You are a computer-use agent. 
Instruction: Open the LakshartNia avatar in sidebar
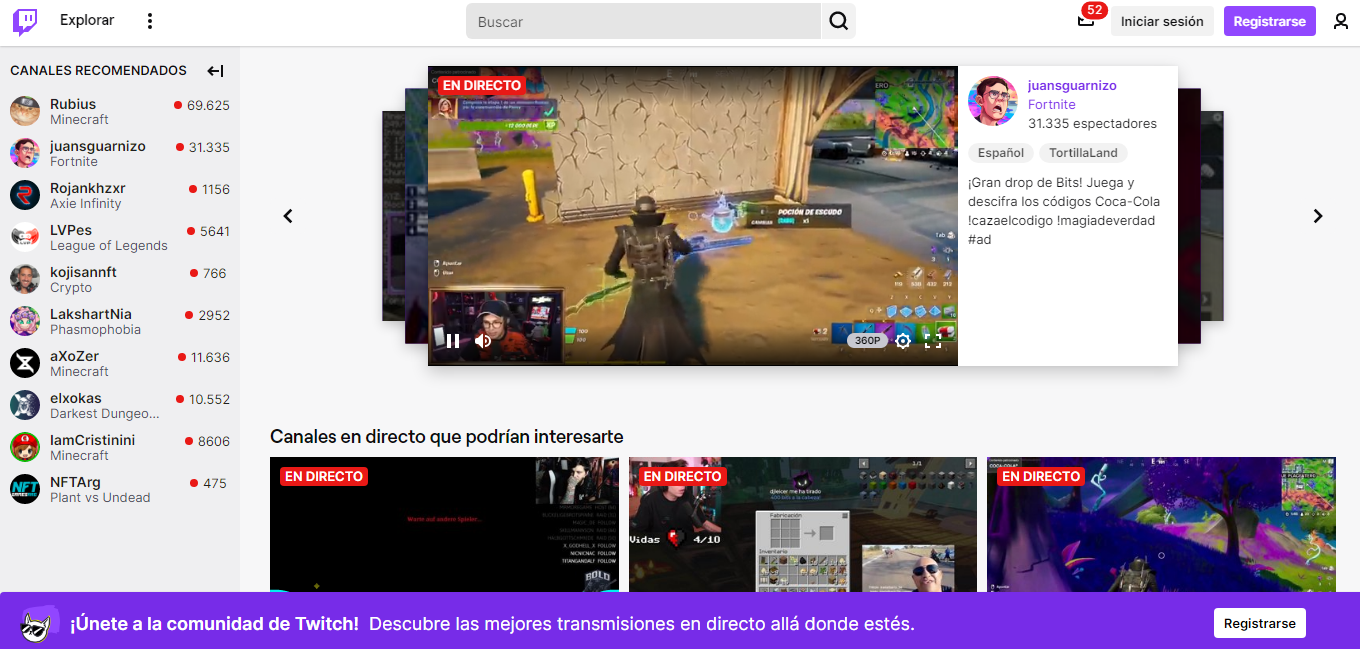25,321
